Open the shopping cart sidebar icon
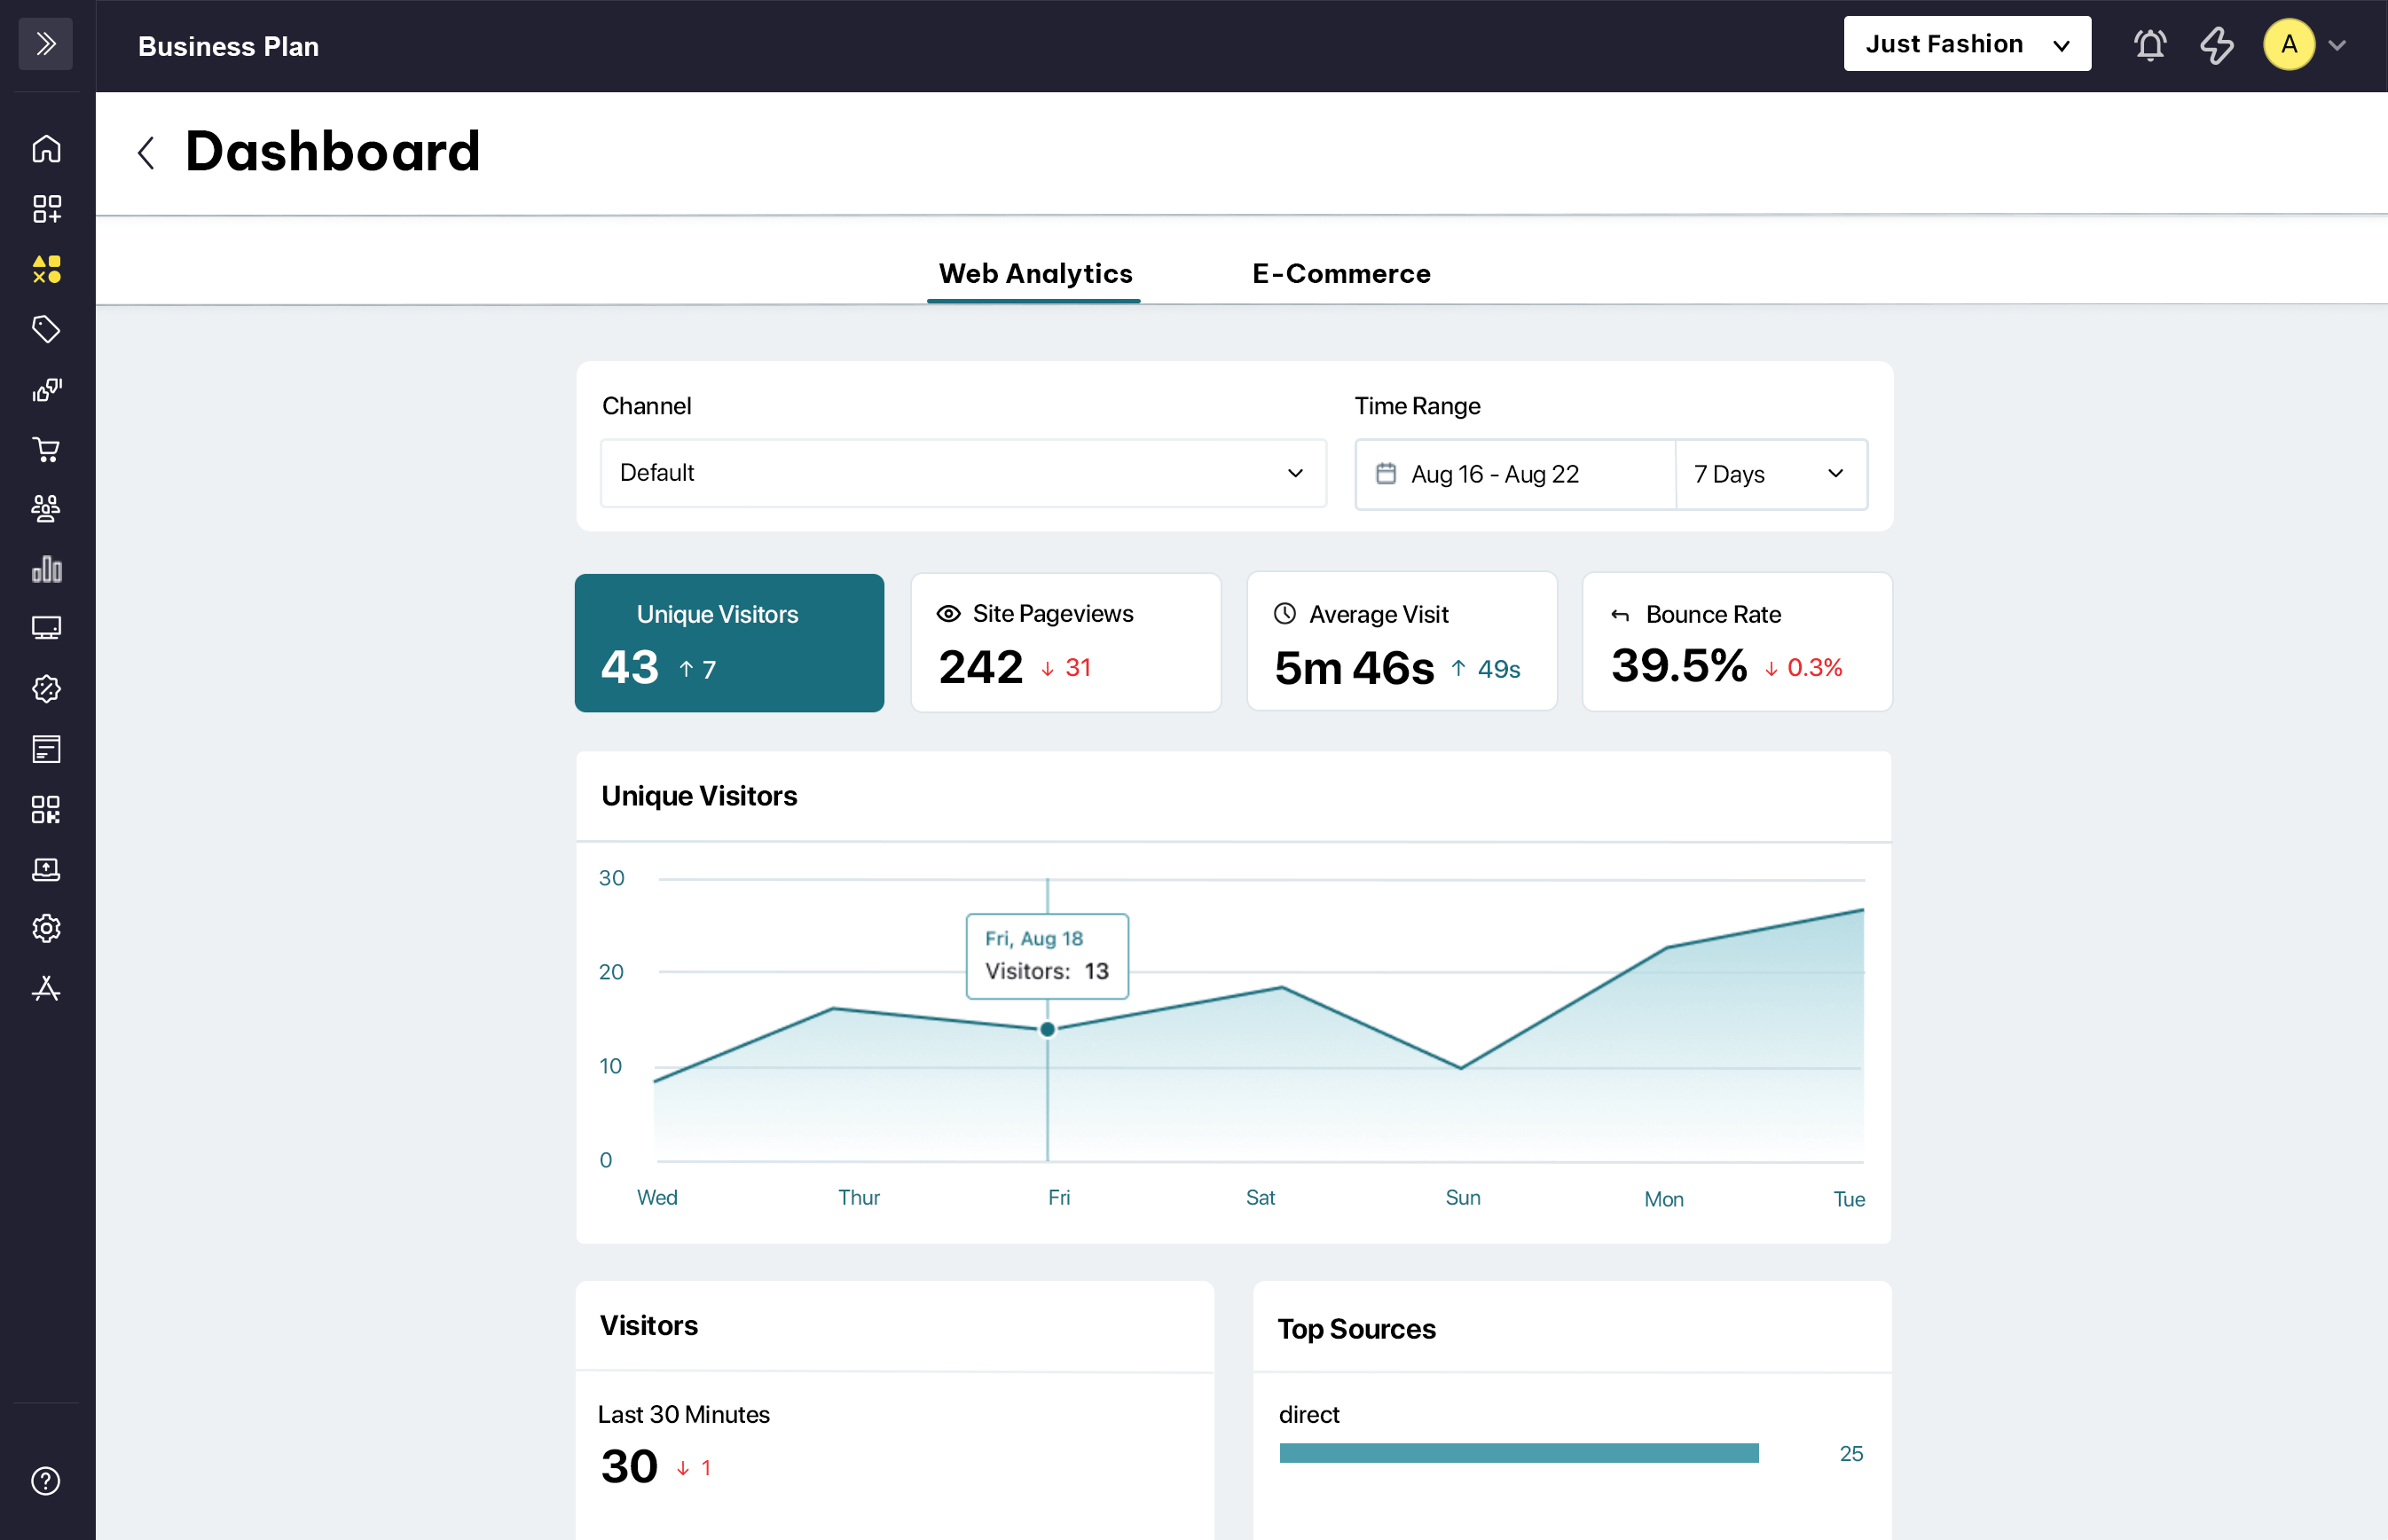2388x1540 pixels. click(46, 449)
